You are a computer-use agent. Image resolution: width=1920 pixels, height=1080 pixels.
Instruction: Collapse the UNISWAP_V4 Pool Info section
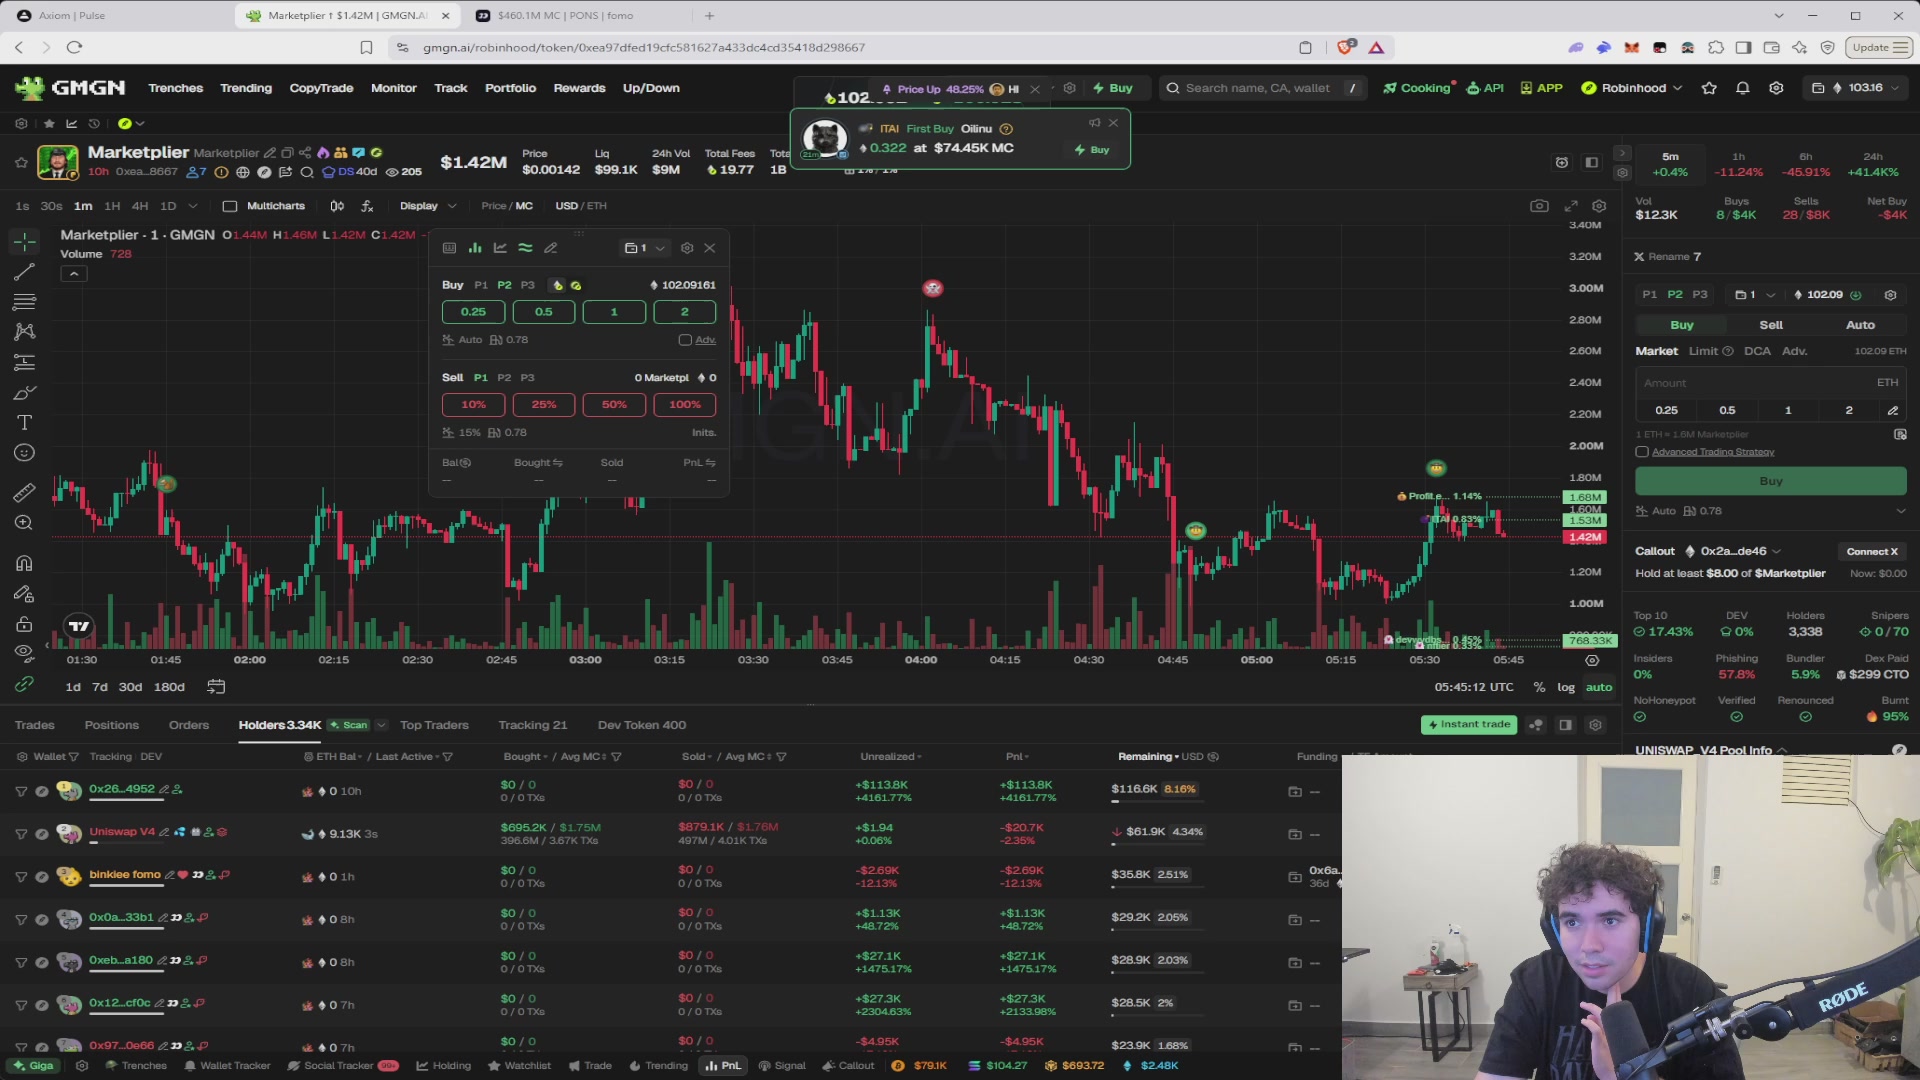(x=1782, y=750)
